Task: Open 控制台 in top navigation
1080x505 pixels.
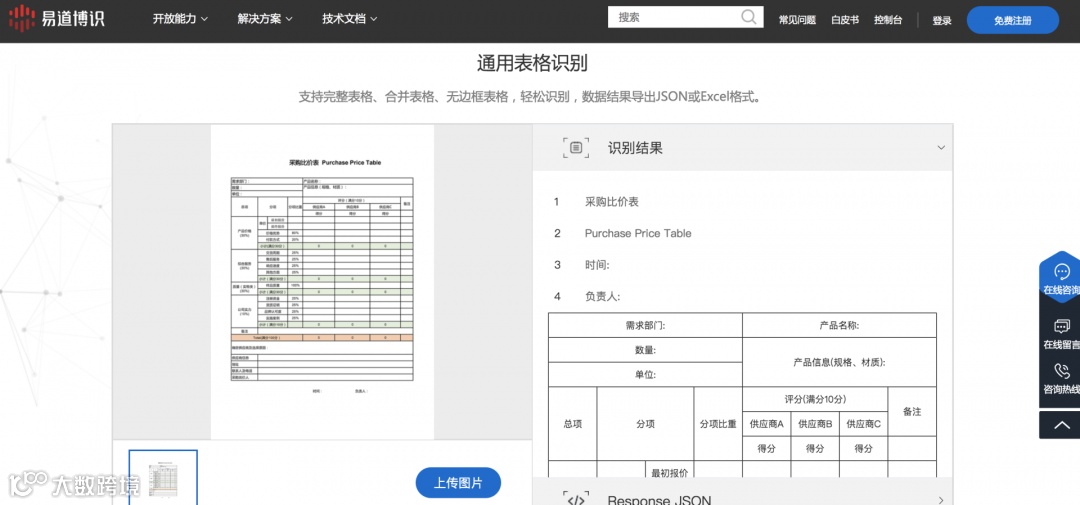Action: pyautogui.click(x=888, y=20)
